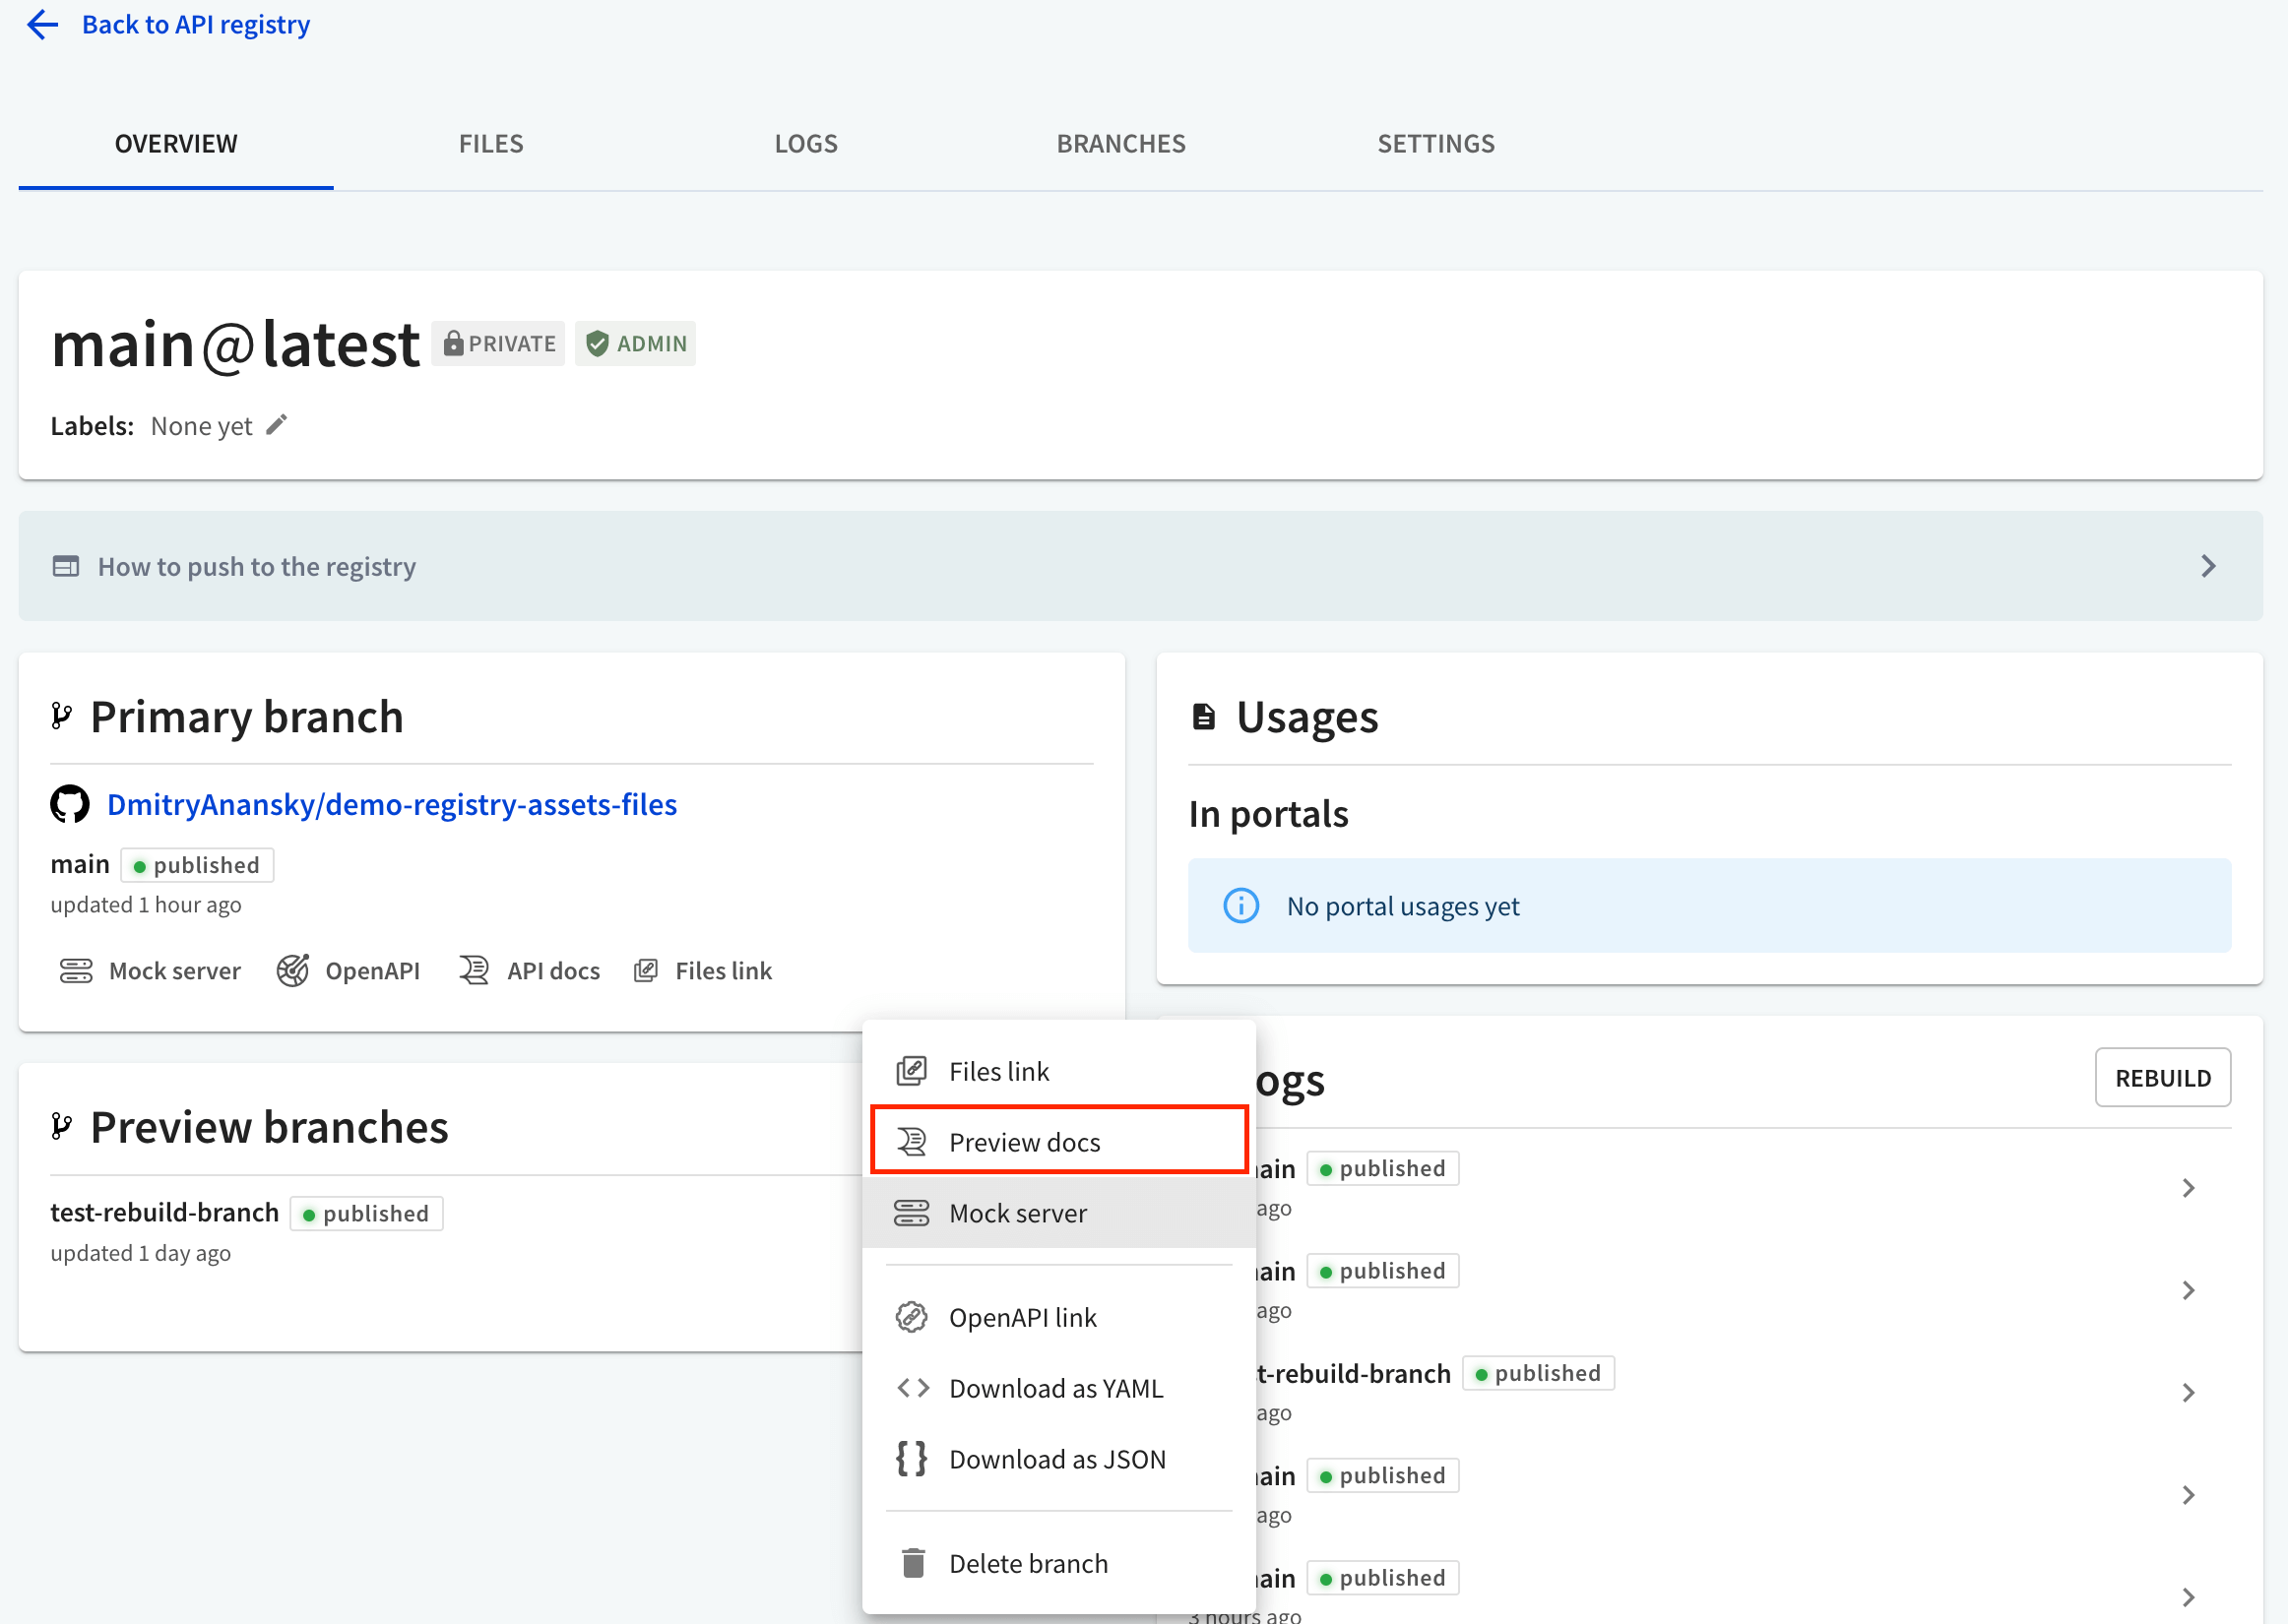Image resolution: width=2288 pixels, height=1624 pixels.
Task: Click the Mock server icon in context menu
Action: click(x=911, y=1212)
